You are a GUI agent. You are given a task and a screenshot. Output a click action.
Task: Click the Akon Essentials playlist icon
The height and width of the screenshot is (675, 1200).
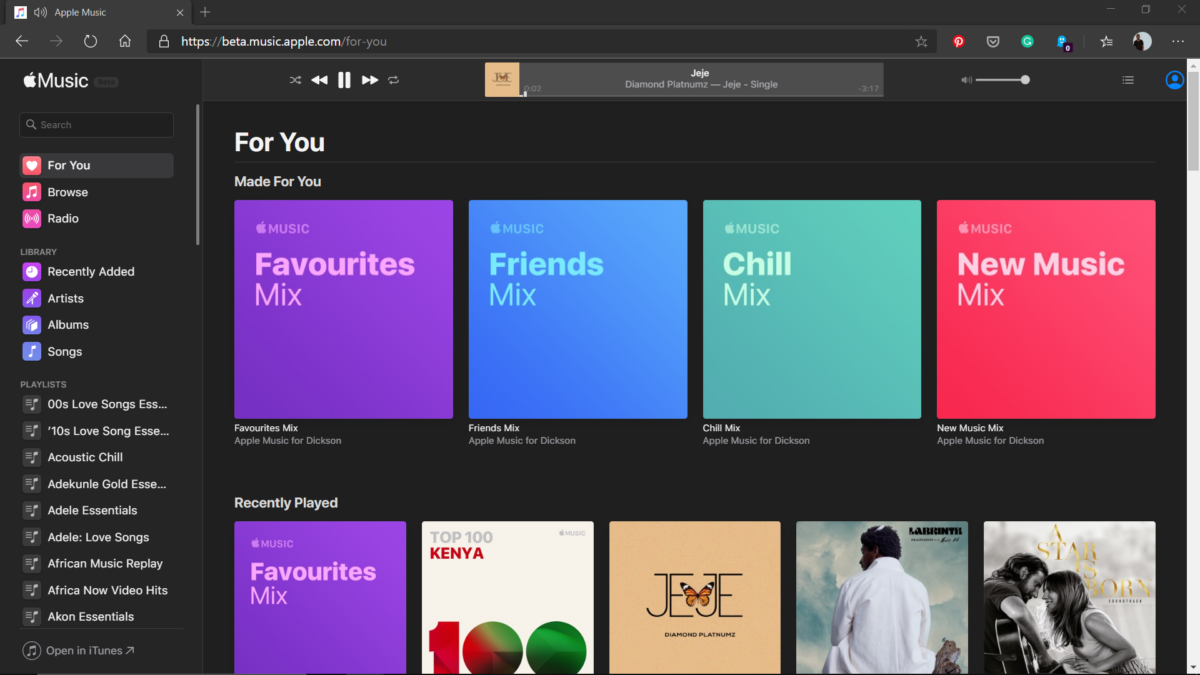pyautogui.click(x=32, y=617)
